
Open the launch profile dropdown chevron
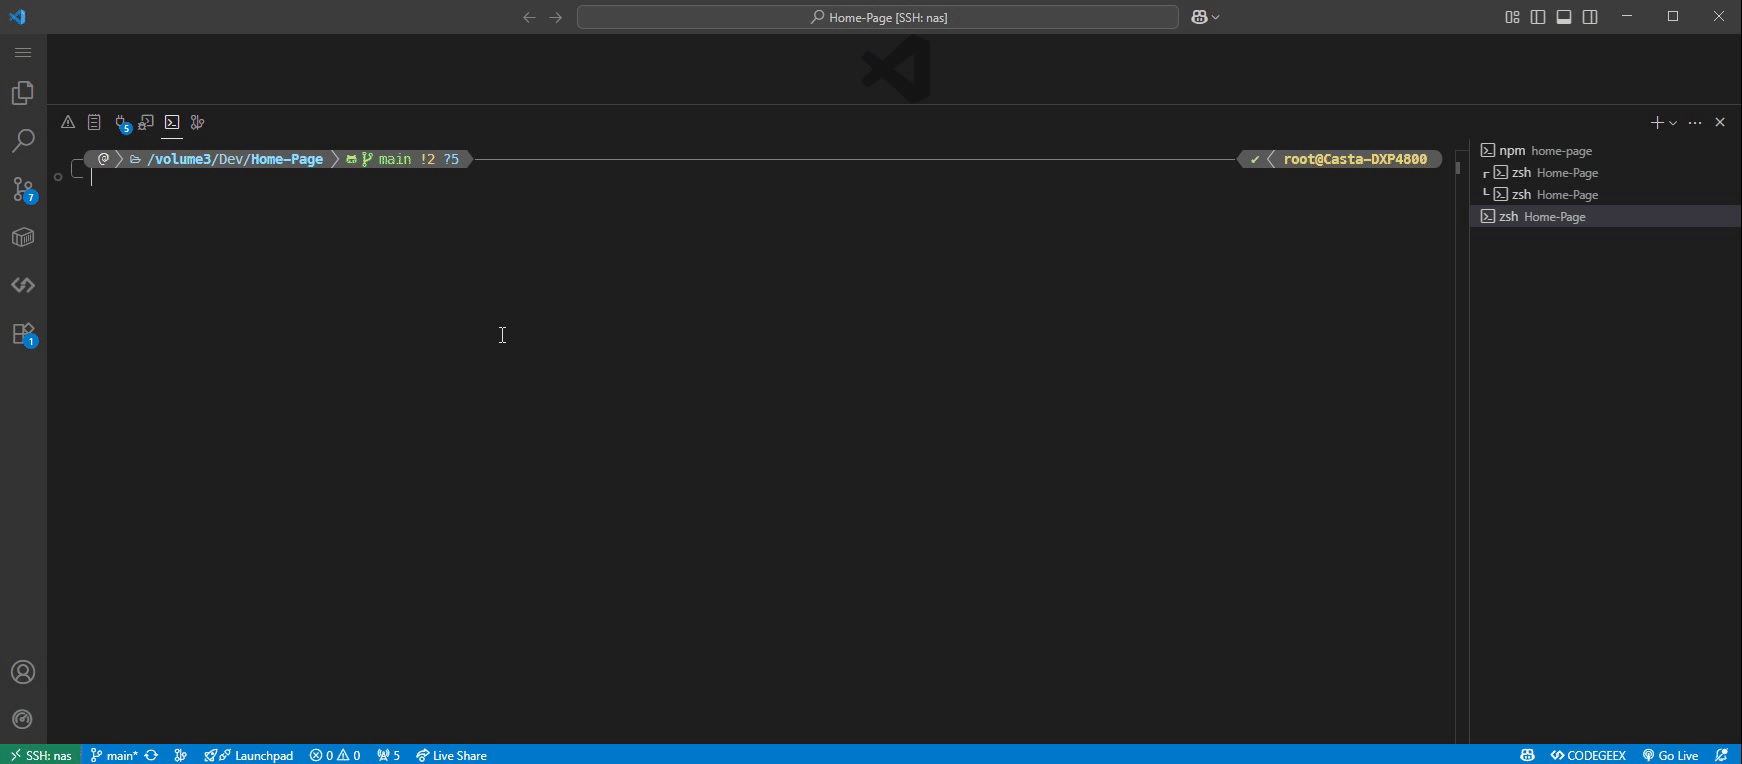pos(1673,123)
